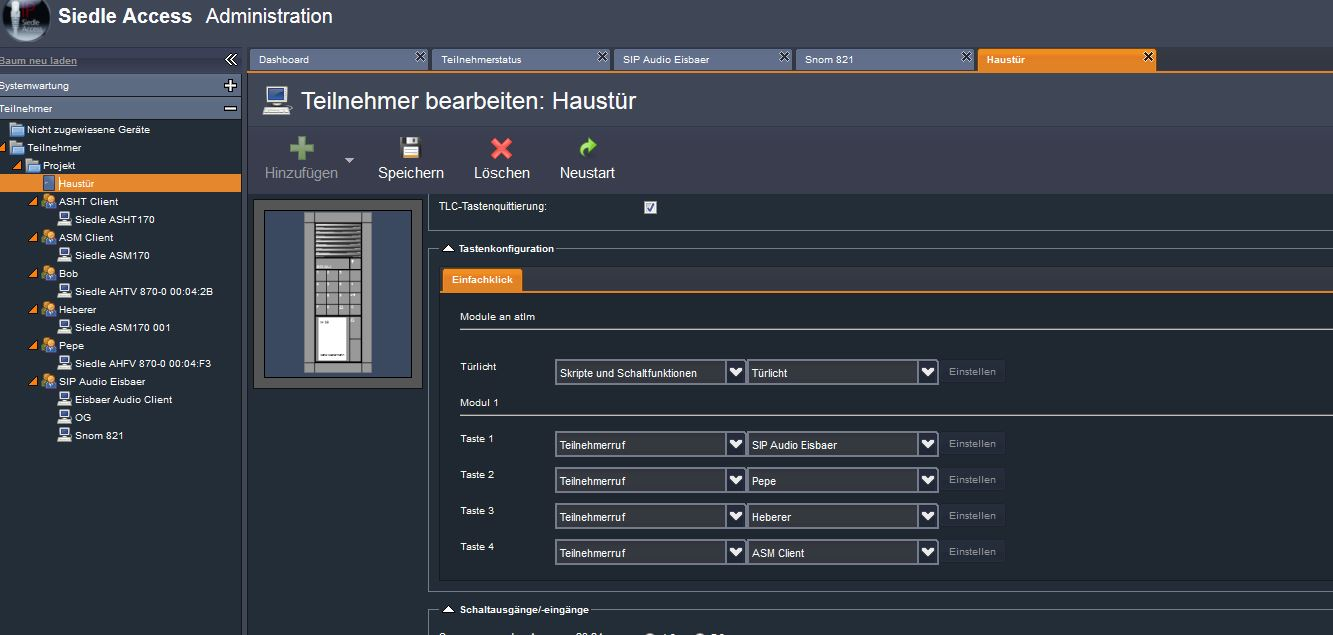Click the device icon beside Siedle ASM170 001
Viewport: 1333px width, 635px height.
pos(65,327)
